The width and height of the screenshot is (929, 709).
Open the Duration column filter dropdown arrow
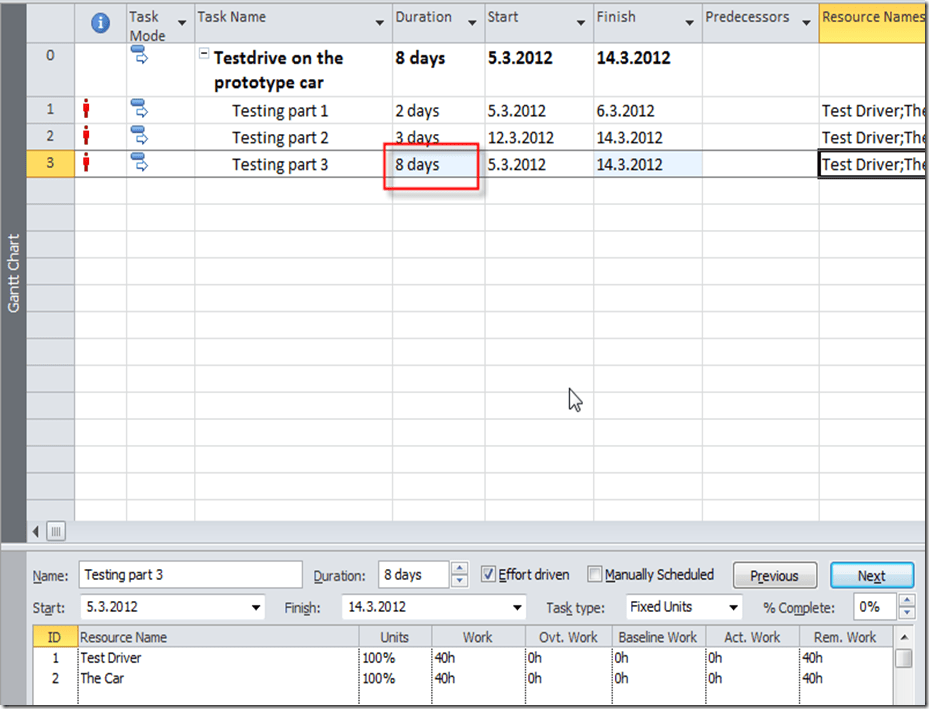coord(472,23)
